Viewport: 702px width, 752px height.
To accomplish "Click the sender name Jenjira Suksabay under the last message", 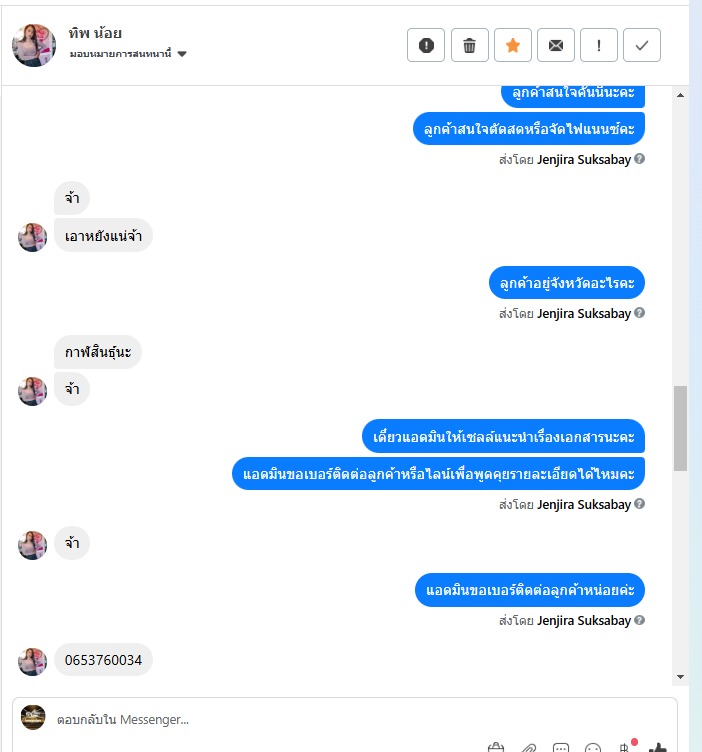I will click(x=584, y=621).
